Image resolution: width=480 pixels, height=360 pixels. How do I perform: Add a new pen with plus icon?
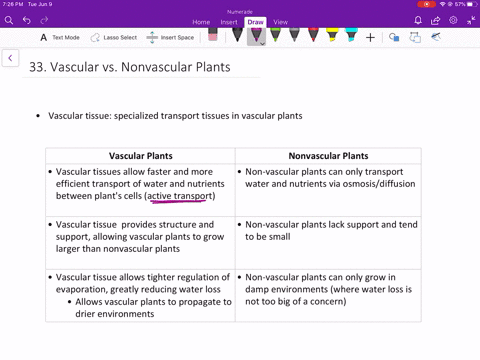click(x=370, y=38)
